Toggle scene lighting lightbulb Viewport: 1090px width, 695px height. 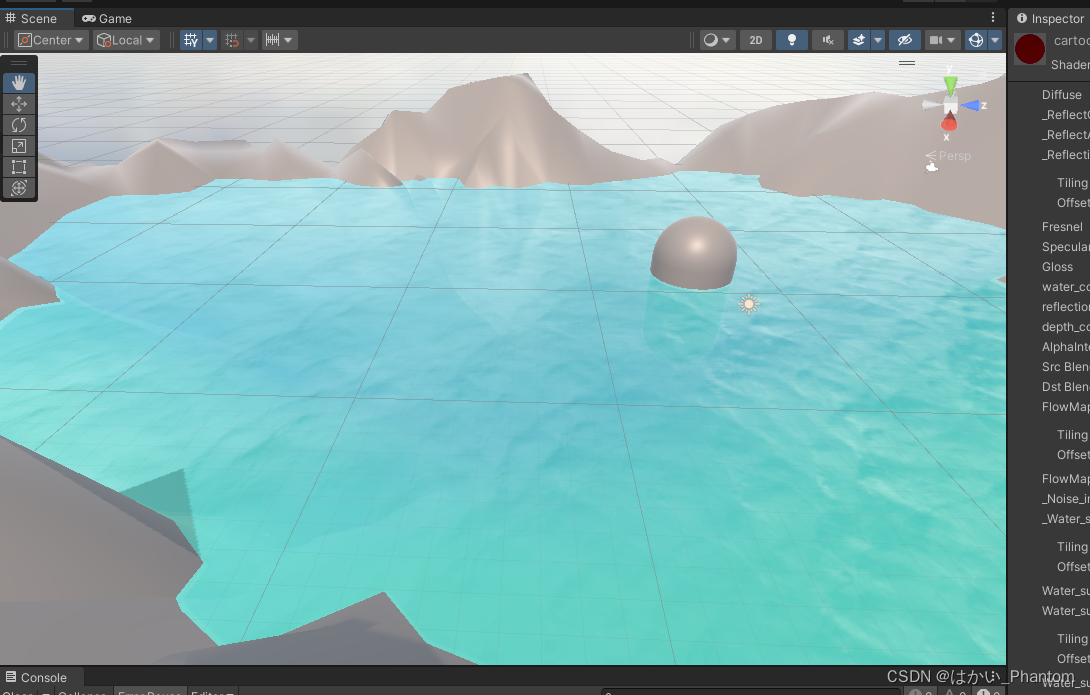[792, 40]
